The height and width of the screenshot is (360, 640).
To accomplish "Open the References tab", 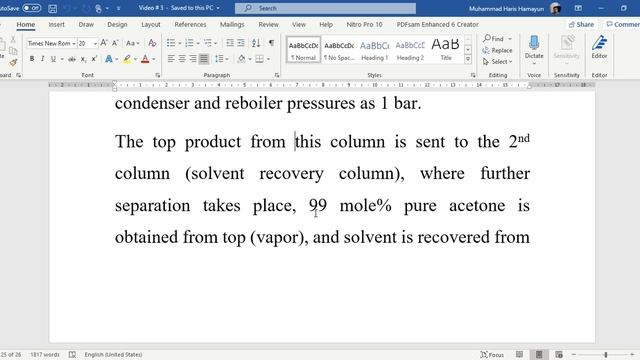I will click(x=190, y=24).
